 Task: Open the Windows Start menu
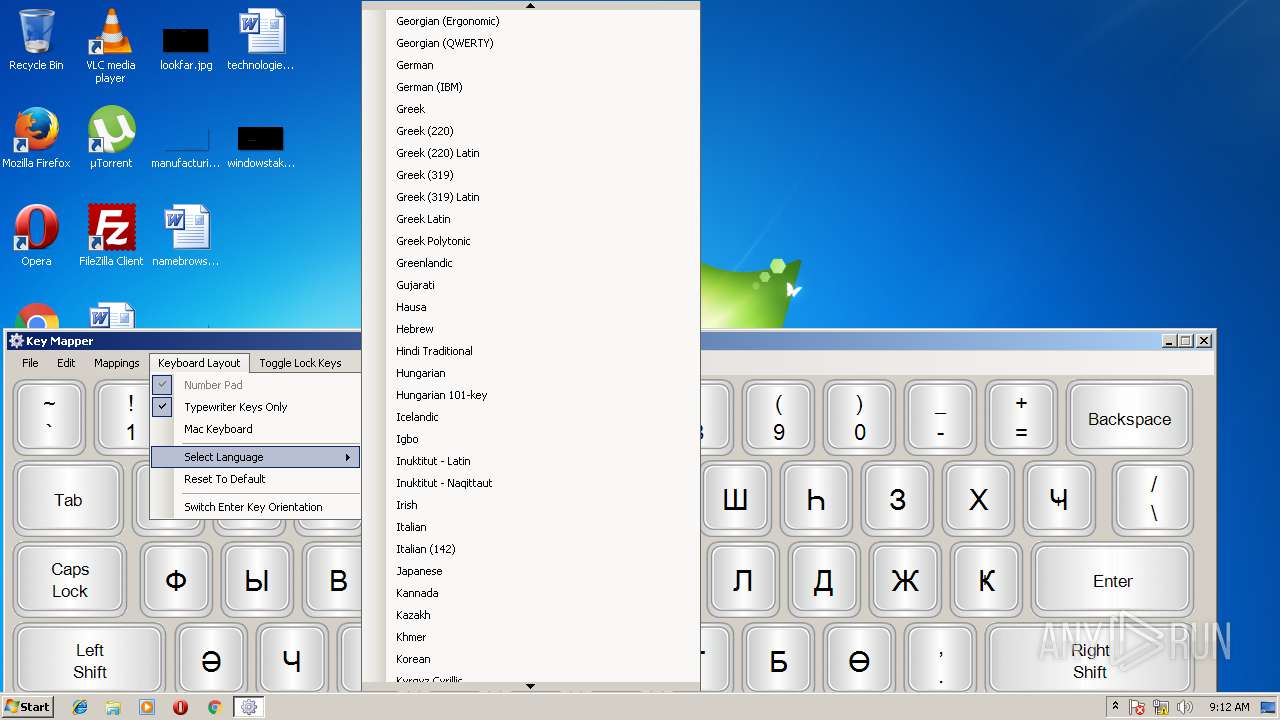tap(28, 707)
